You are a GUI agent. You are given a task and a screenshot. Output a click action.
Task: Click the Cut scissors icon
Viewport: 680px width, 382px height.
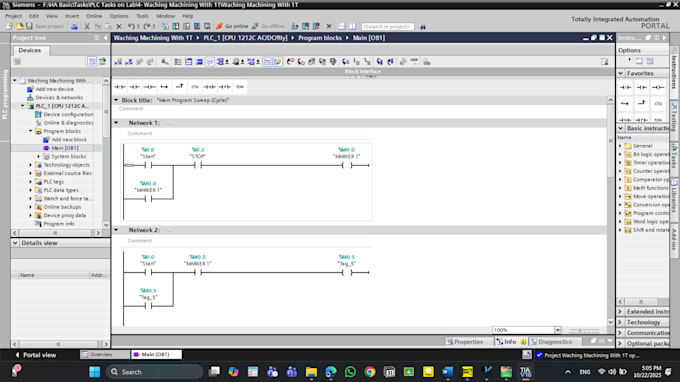click(87, 26)
